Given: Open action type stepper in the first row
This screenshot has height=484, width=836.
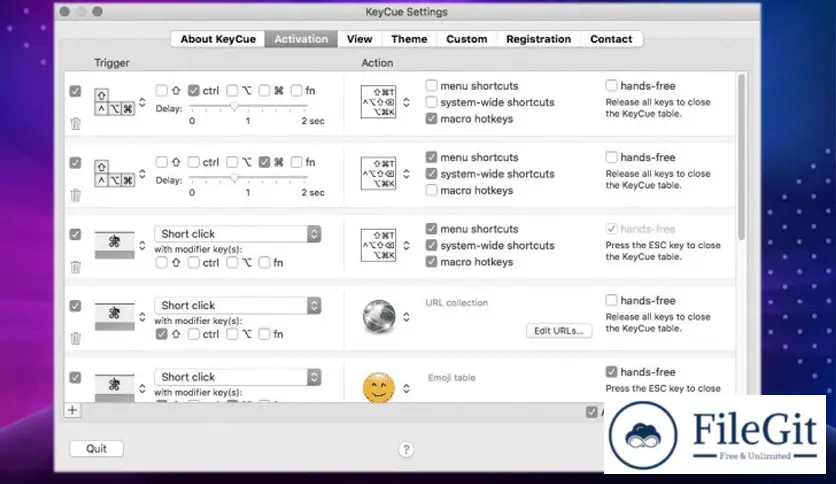Looking at the screenshot, I should pyautogui.click(x=406, y=102).
